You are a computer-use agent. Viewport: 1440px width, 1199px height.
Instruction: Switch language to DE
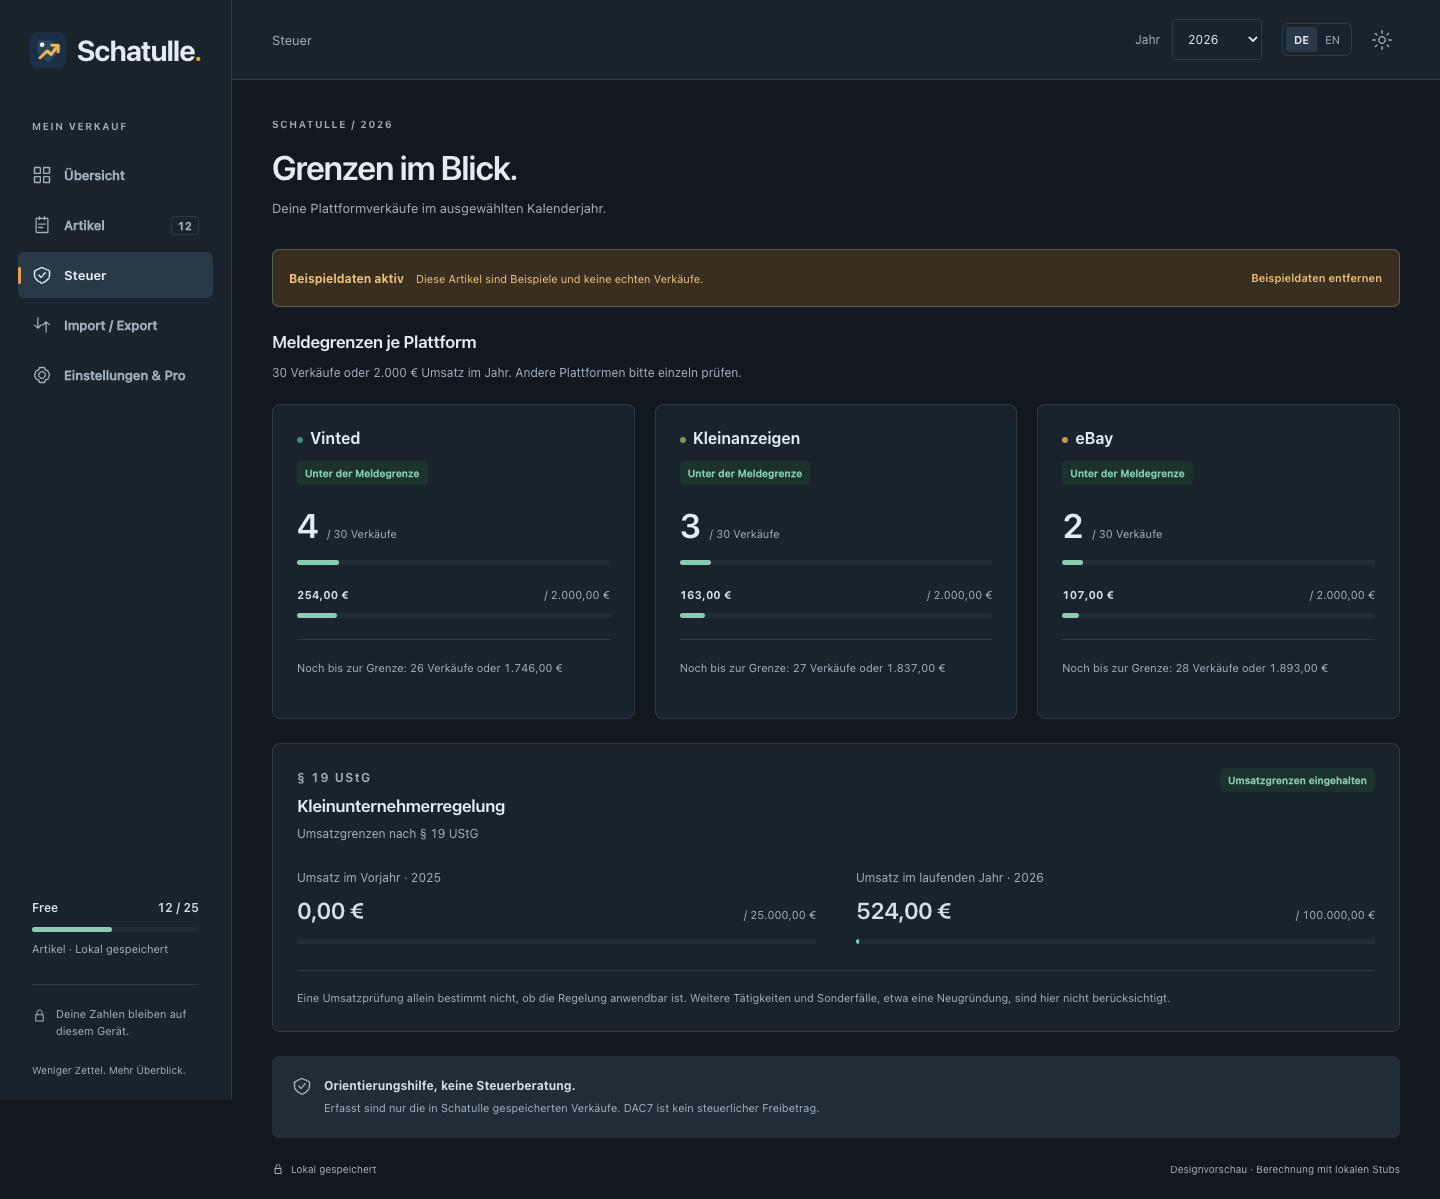(1301, 40)
